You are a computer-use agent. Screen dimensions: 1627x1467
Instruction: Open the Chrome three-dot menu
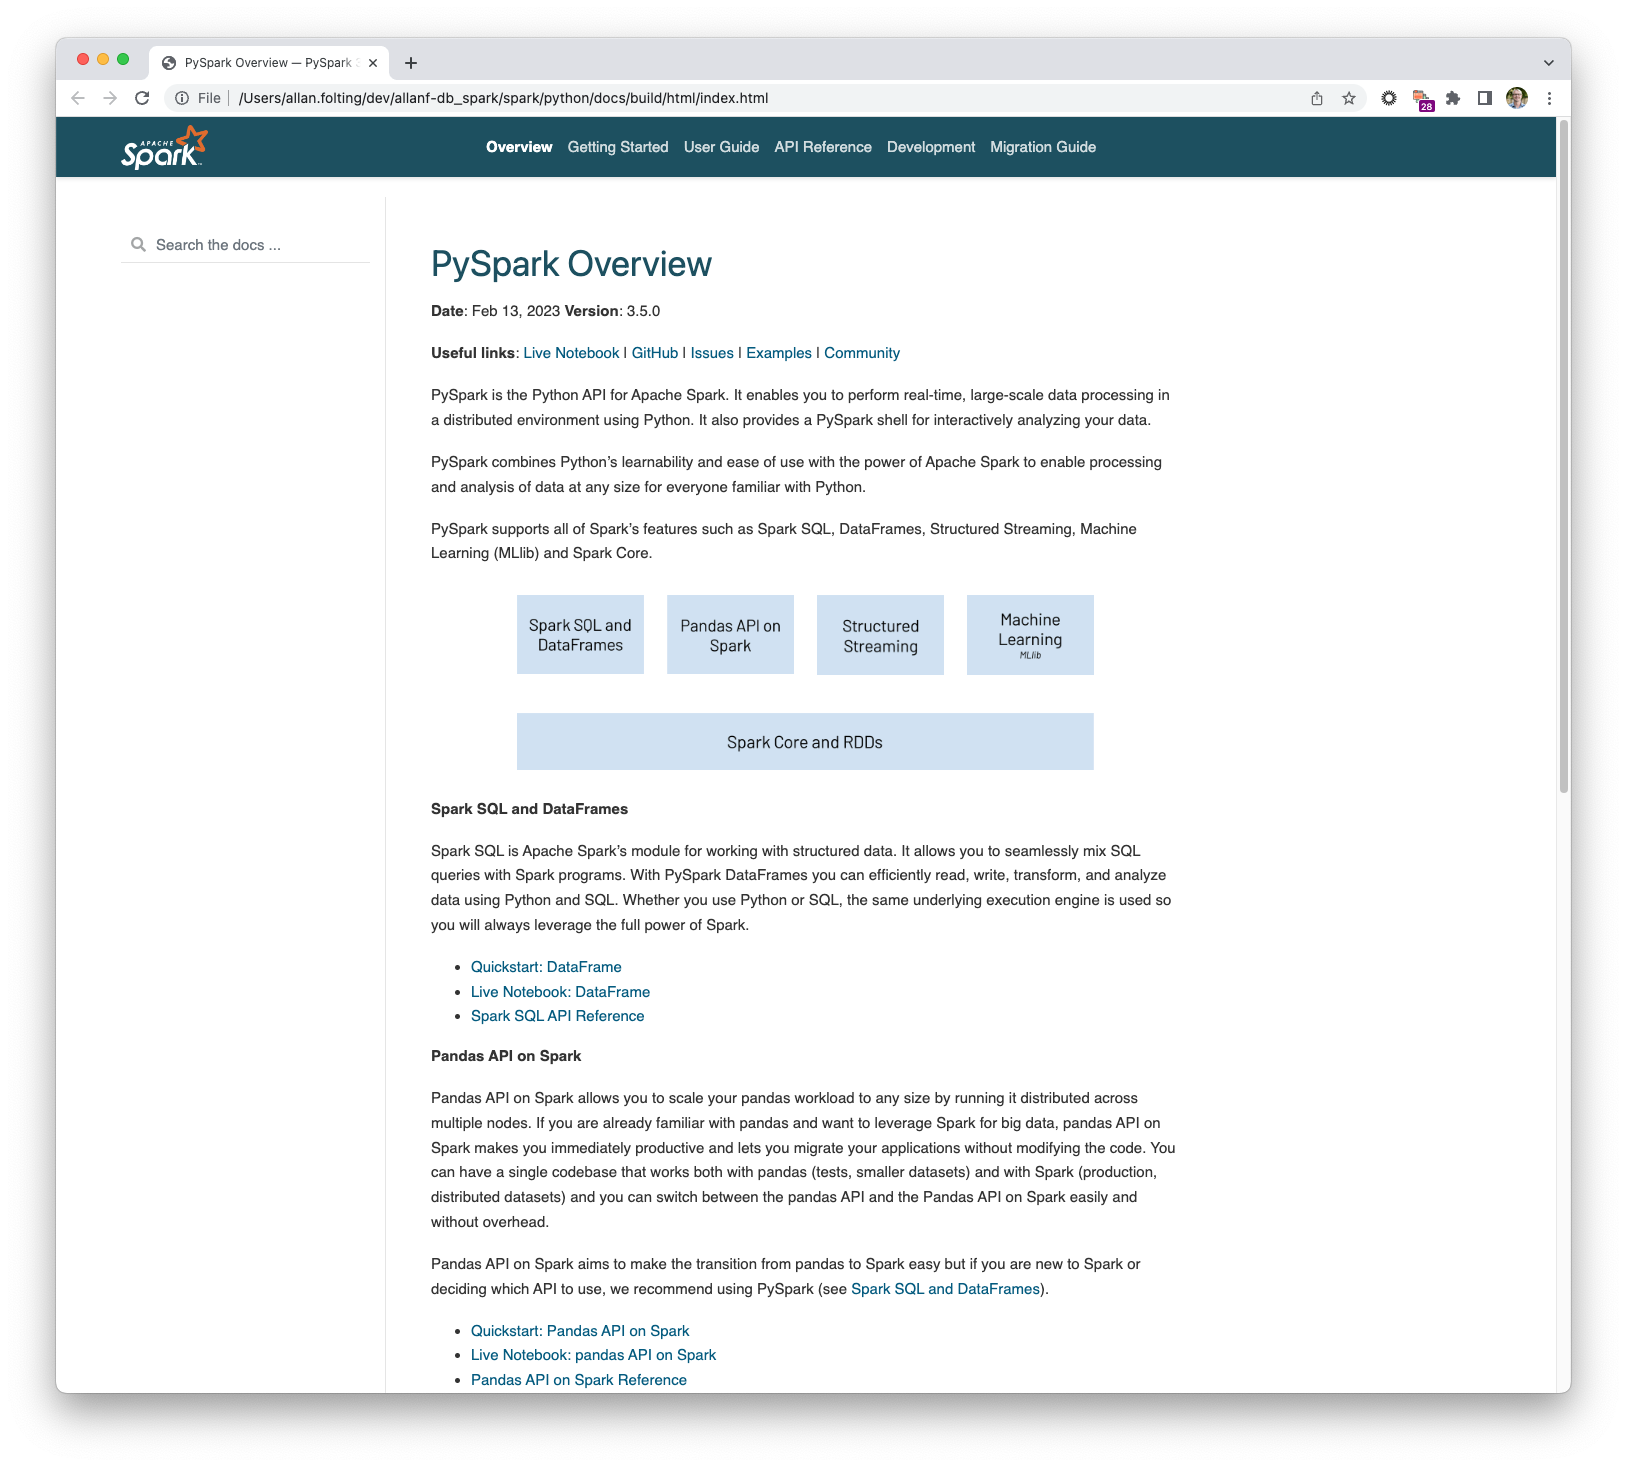click(x=1549, y=98)
